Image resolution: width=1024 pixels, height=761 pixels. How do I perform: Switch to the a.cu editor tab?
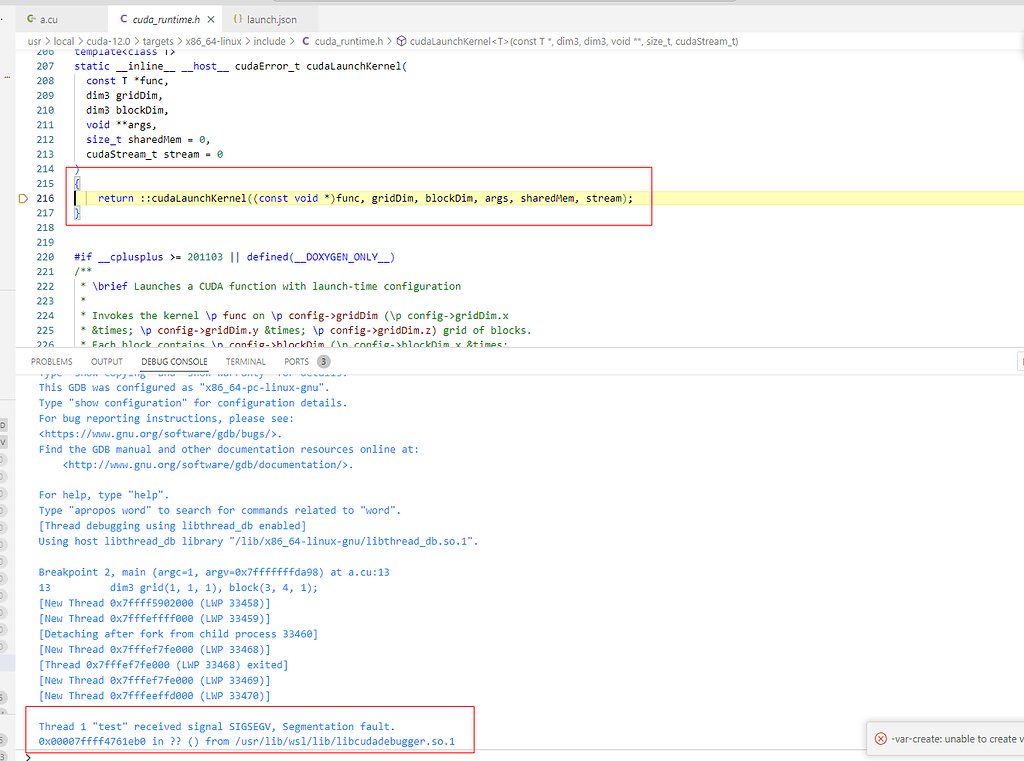[x=42, y=20]
